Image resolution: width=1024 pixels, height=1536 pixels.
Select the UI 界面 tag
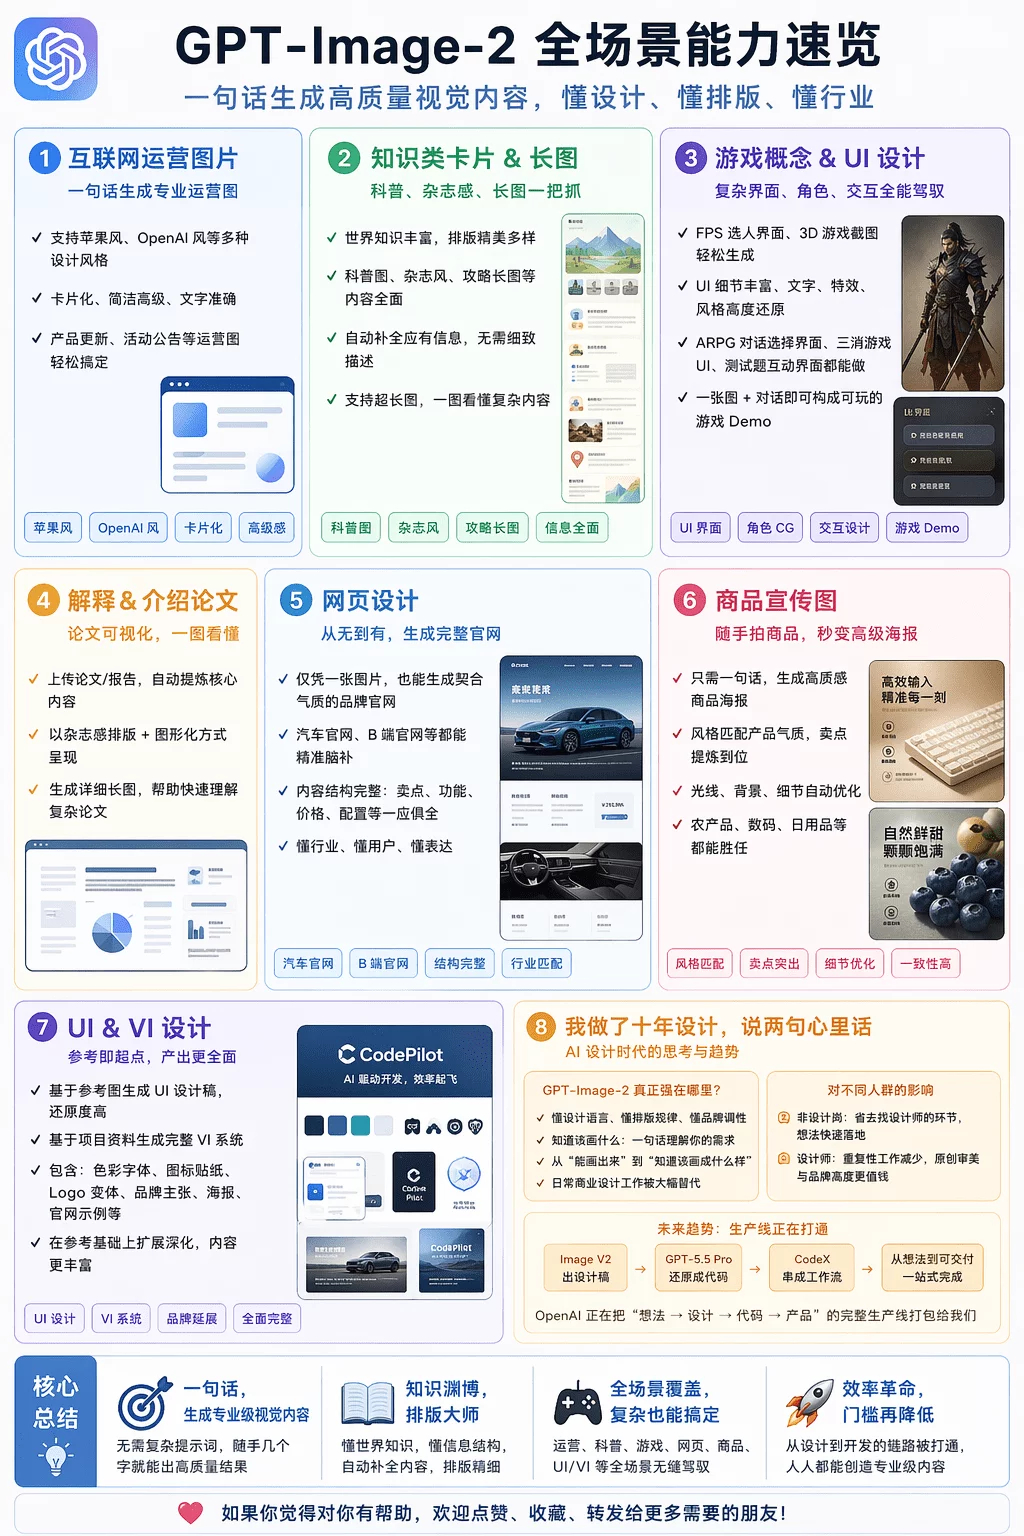(x=701, y=528)
